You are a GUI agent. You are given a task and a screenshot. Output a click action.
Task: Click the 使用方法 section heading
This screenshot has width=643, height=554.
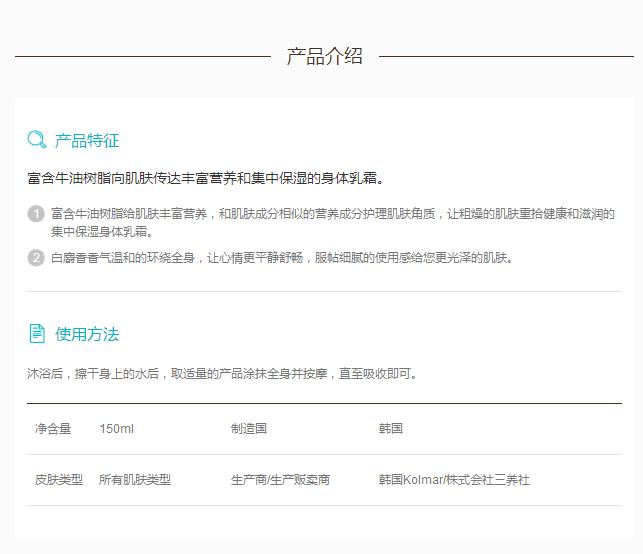tap(87, 335)
